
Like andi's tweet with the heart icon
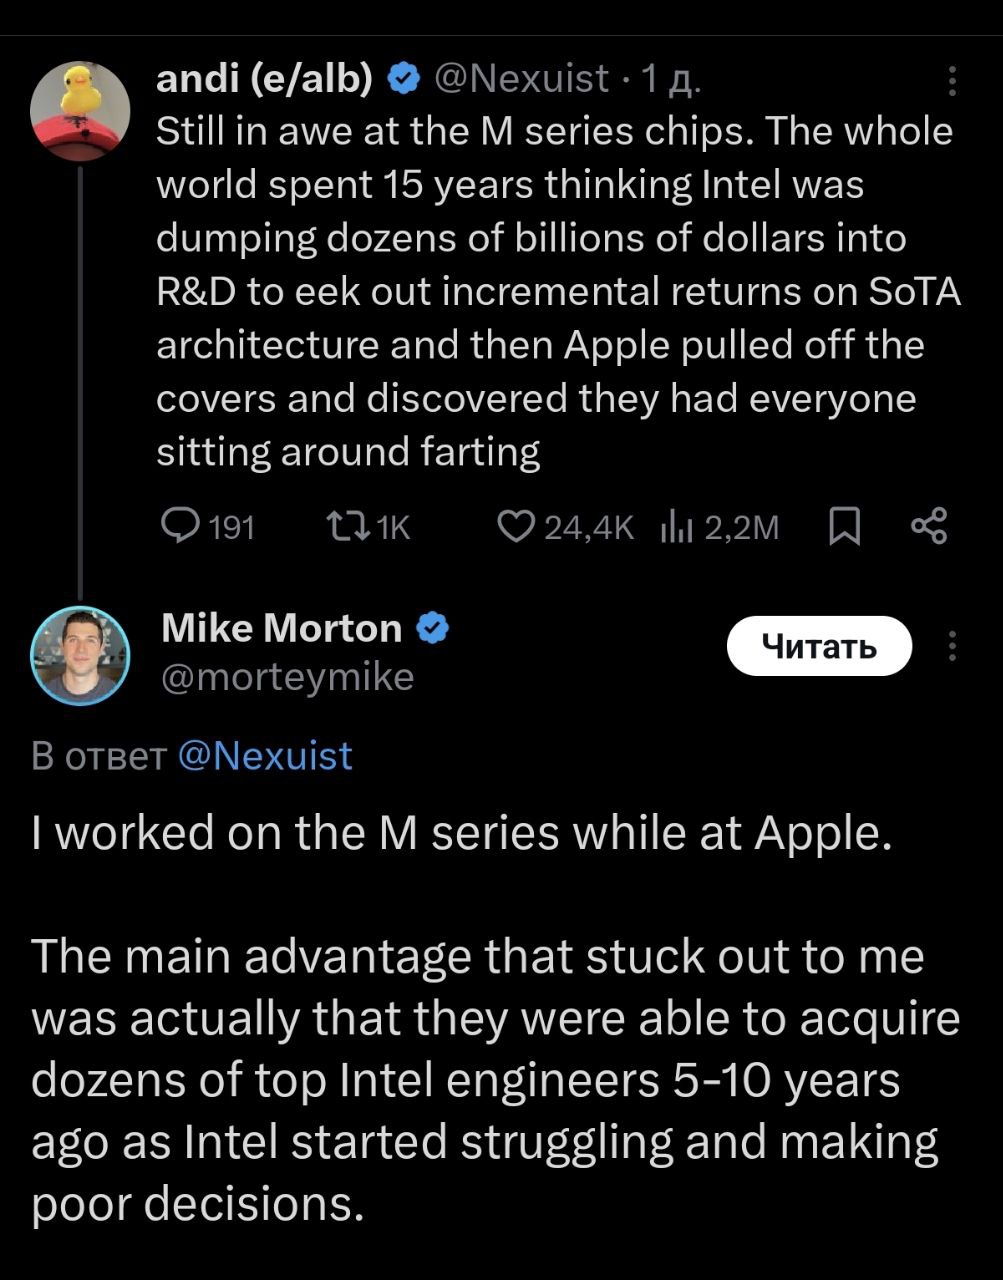(x=516, y=527)
